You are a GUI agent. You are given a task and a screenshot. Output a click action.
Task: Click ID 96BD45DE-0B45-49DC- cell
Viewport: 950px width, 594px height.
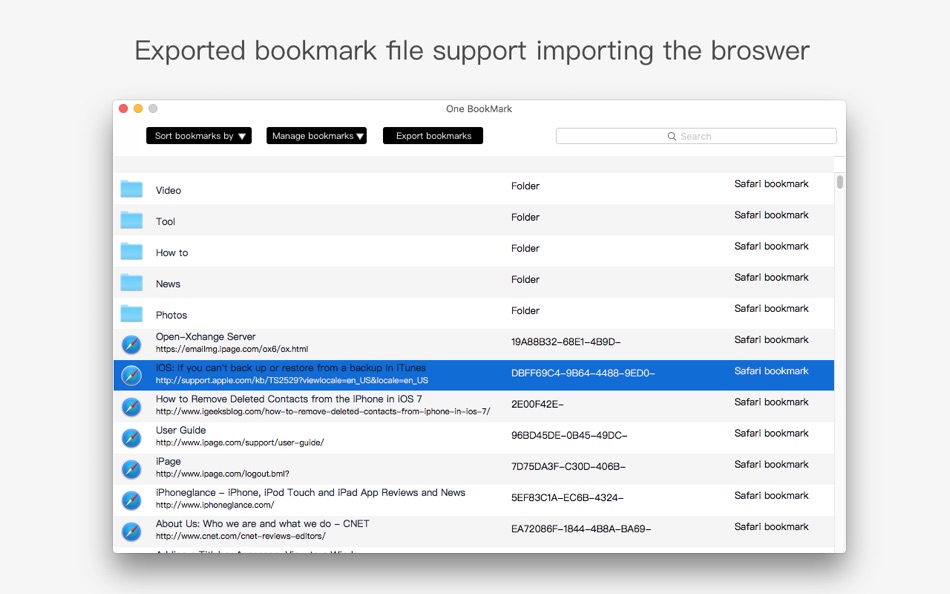569,436
